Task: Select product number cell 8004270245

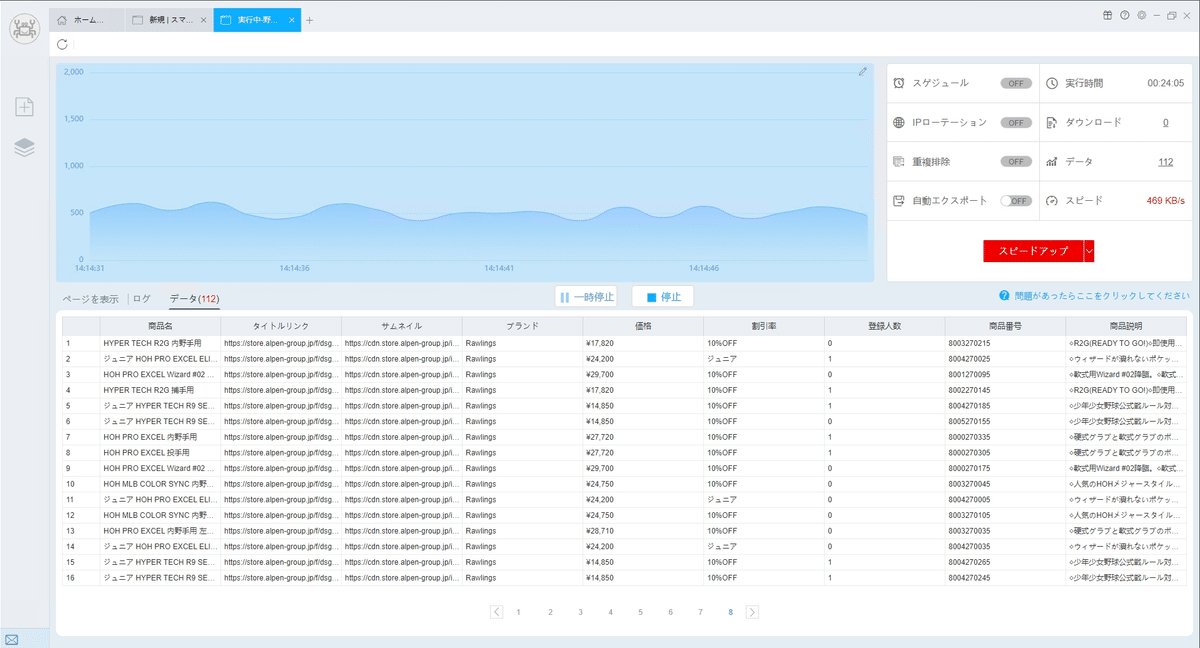Action: tap(1005, 577)
